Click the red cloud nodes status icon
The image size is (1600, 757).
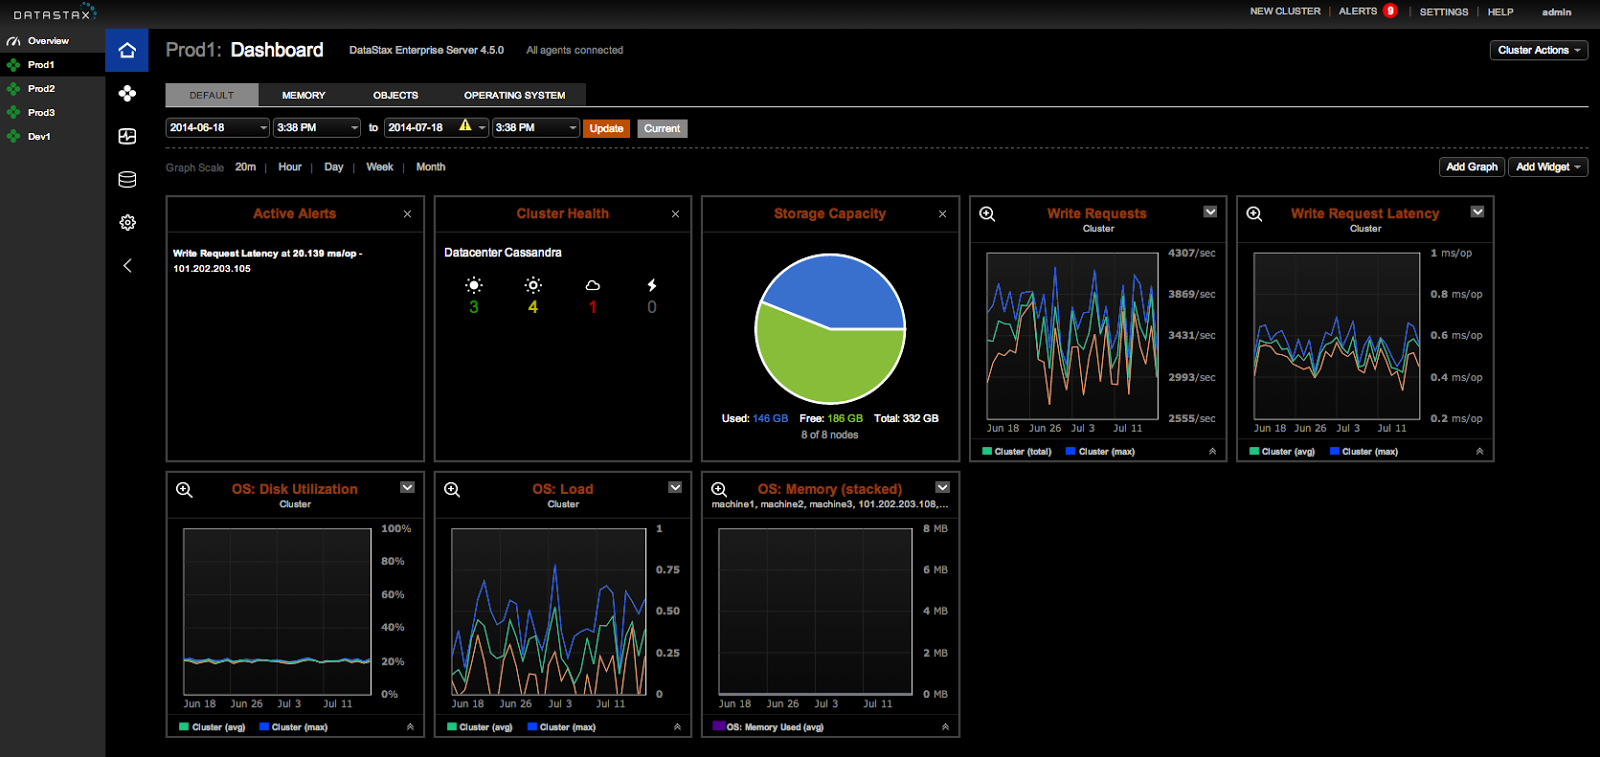click(592, 285)
